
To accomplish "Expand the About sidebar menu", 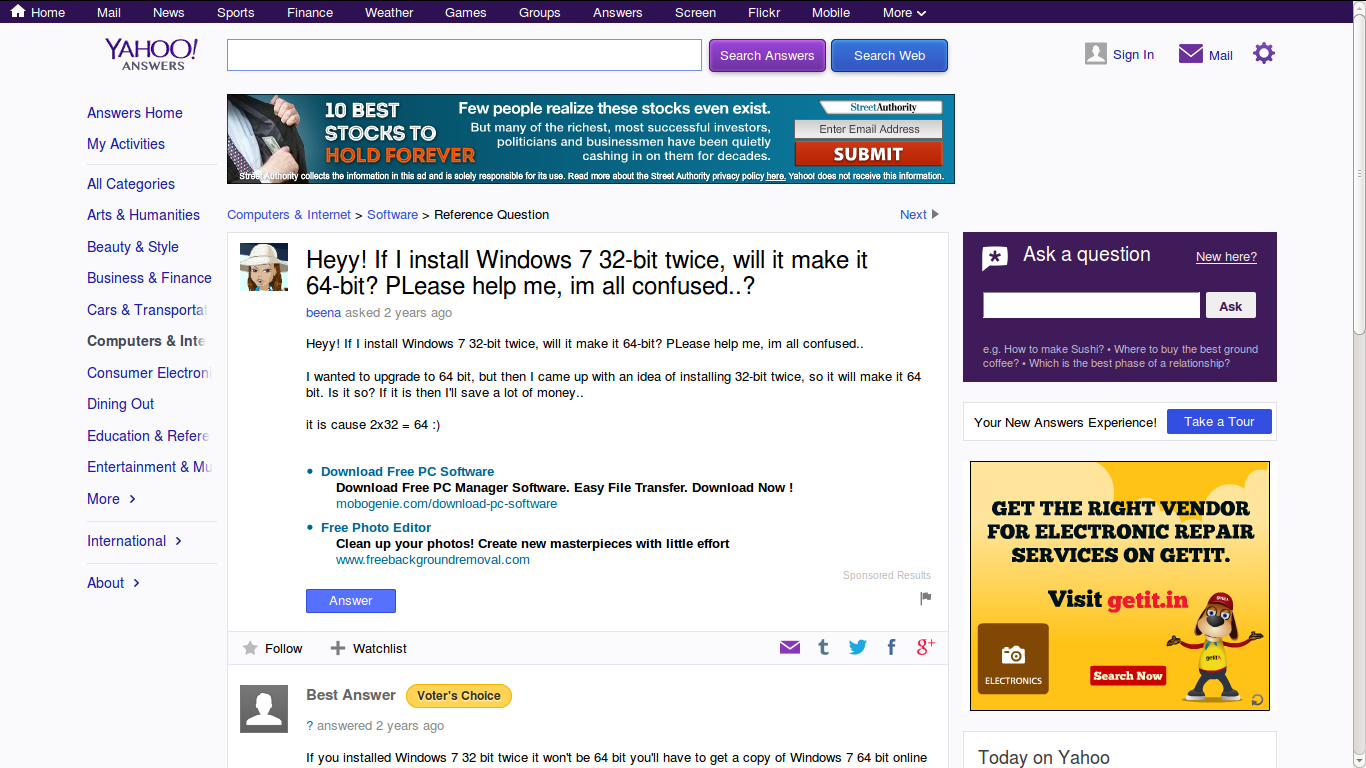I will (114, 583).
